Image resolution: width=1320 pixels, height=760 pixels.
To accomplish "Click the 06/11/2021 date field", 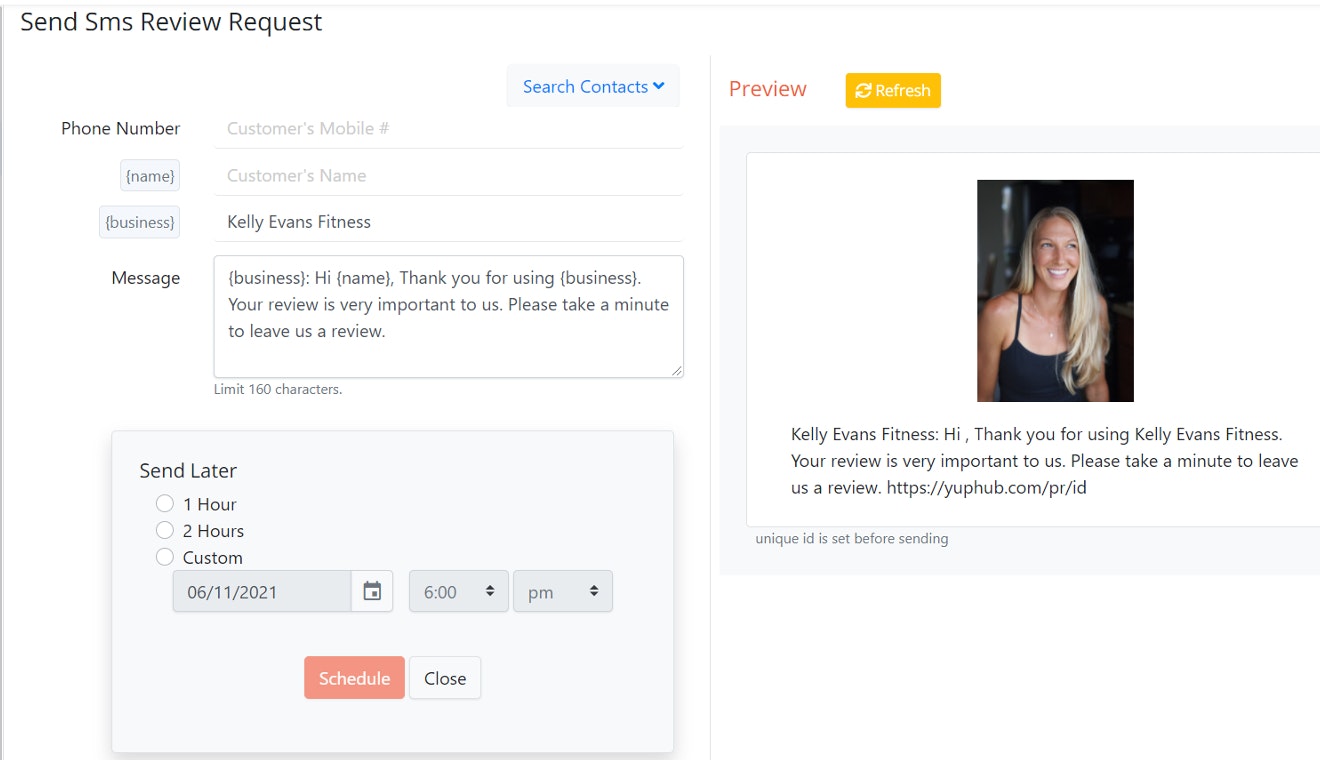I will [x=262, y=591].
